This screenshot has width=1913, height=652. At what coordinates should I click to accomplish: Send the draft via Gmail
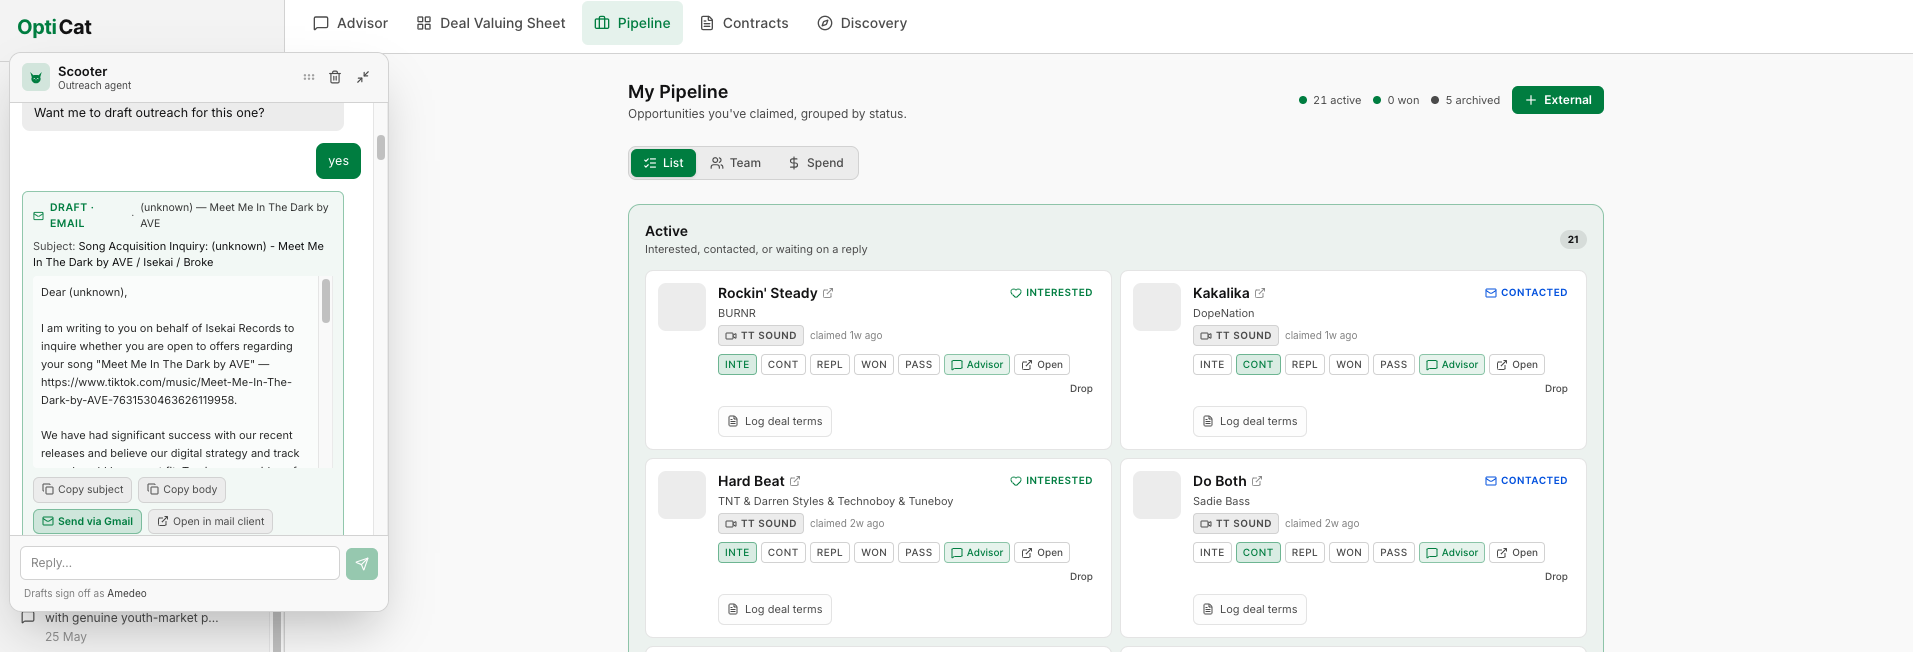(x=87, y=522)
